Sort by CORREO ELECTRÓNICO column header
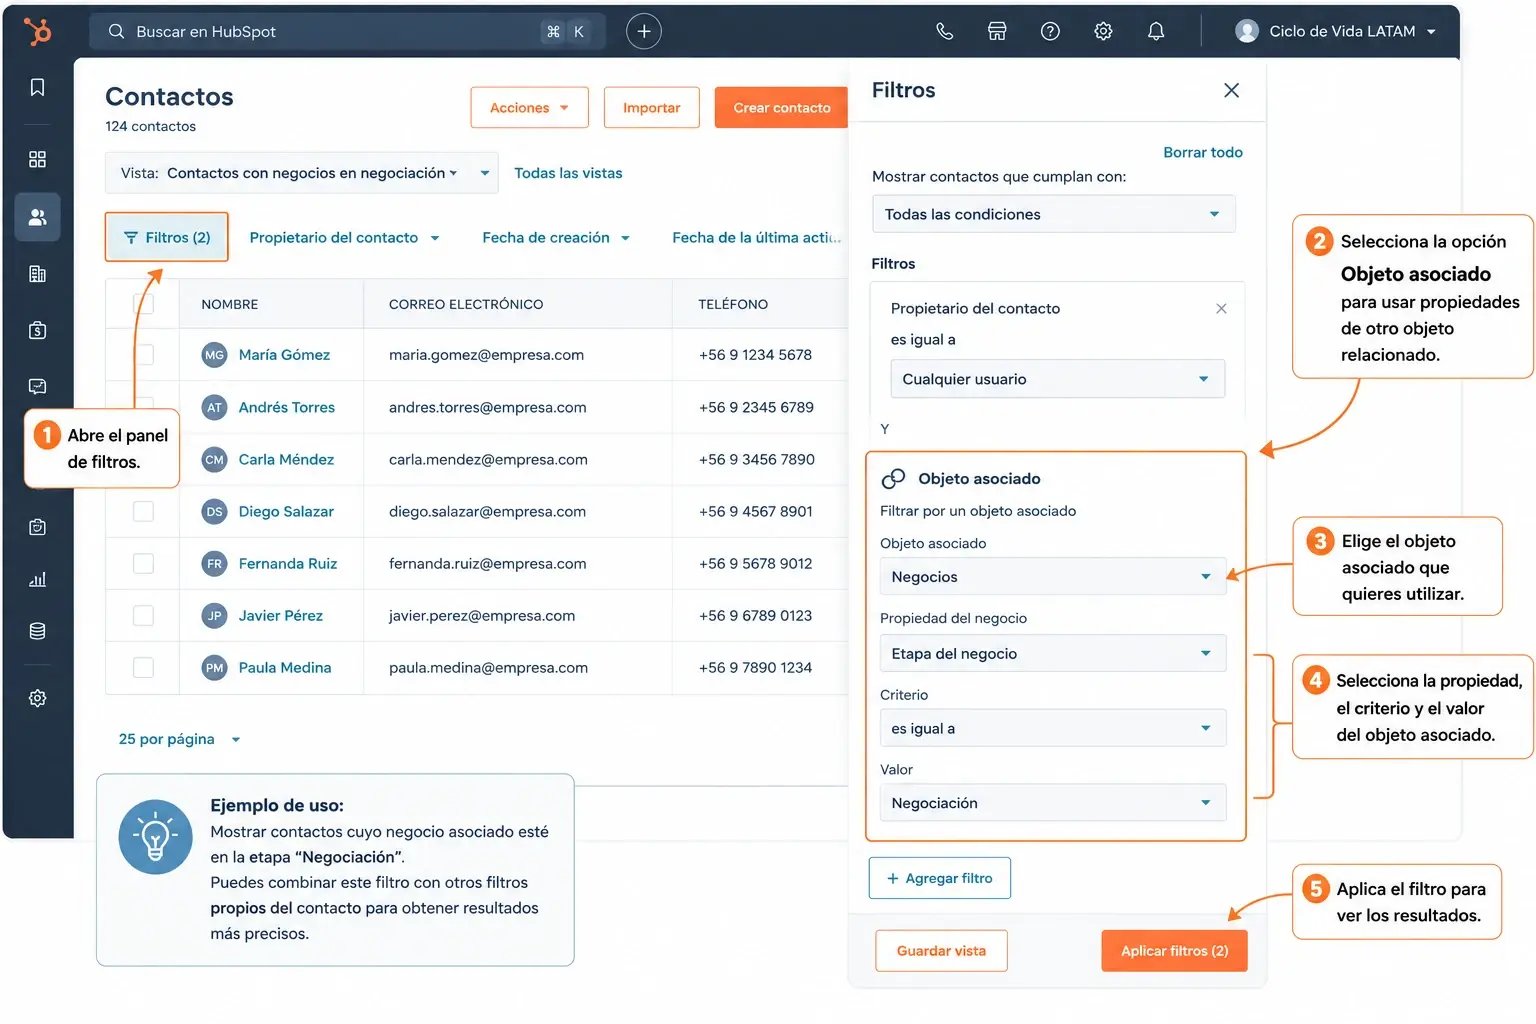This screenshot has height=1024, width=1536. point(466,304)
